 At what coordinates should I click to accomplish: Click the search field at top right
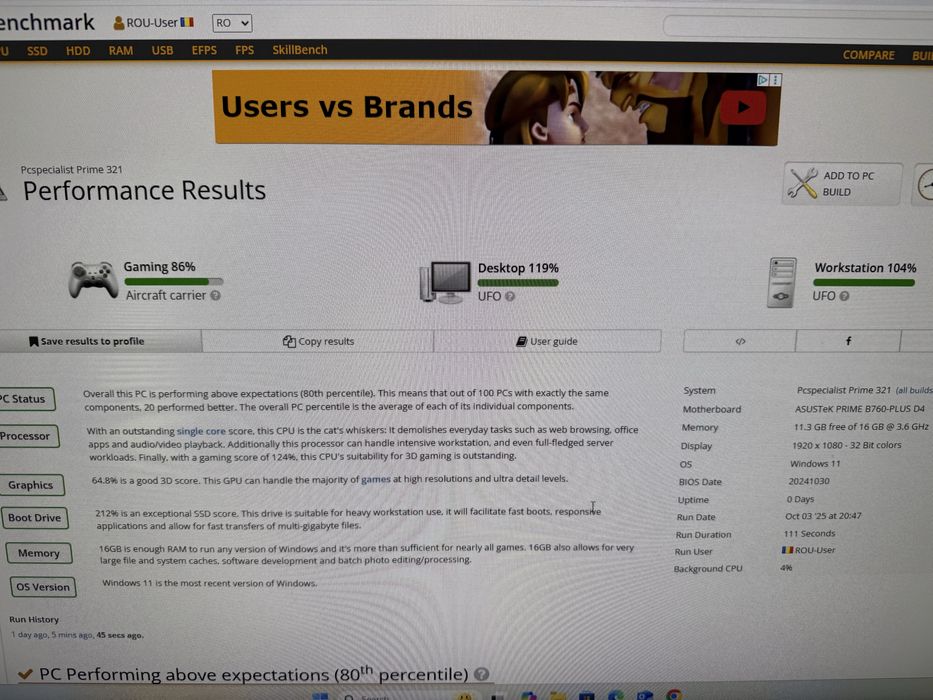(x=797, y=27)
